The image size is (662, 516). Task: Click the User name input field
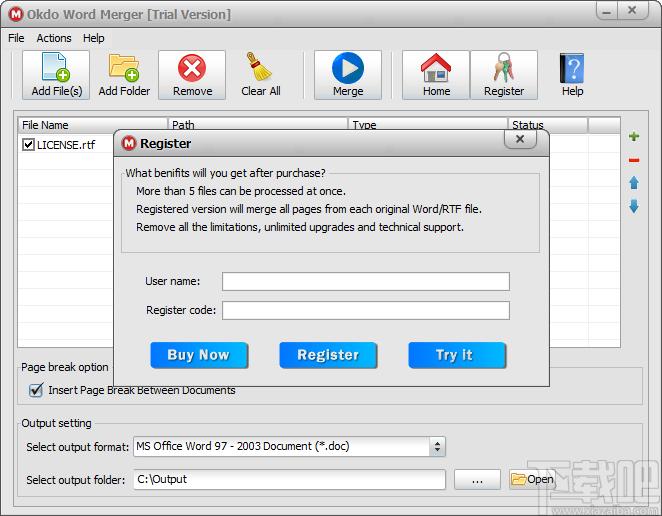coord(366,281)
